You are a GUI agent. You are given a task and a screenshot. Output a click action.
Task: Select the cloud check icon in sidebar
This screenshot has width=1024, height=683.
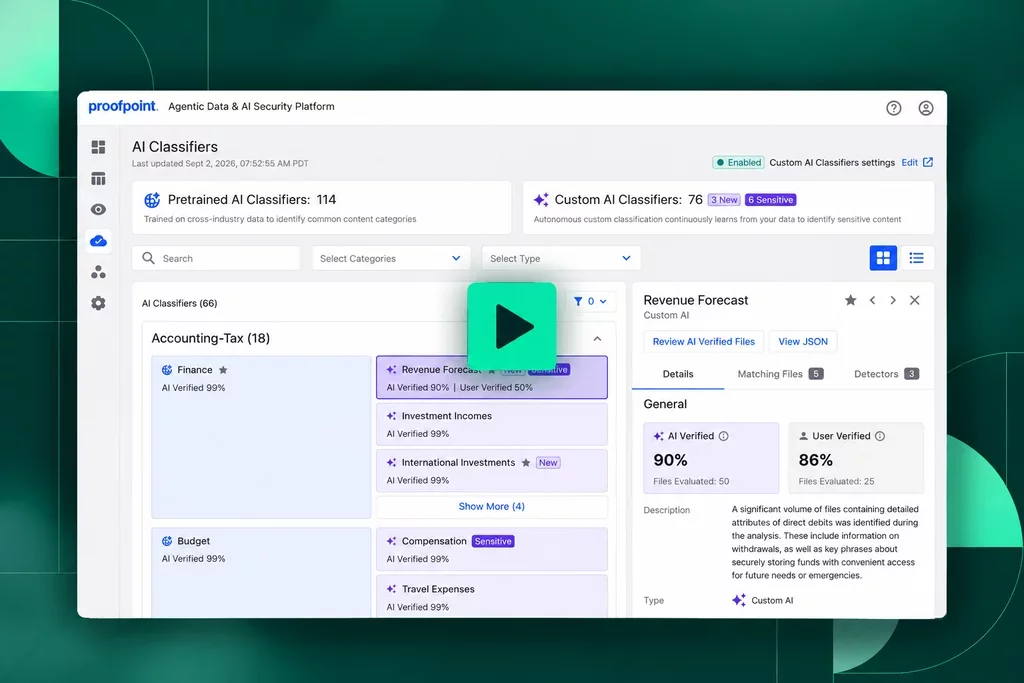click(x=99, y=241)
